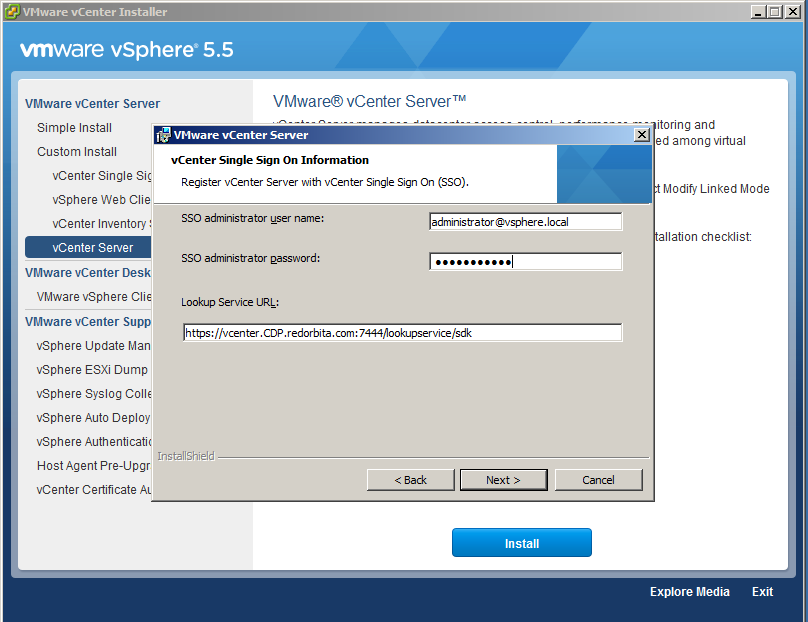Click the SSO administrator password field

pyautogui.click(x=525, y=262)
